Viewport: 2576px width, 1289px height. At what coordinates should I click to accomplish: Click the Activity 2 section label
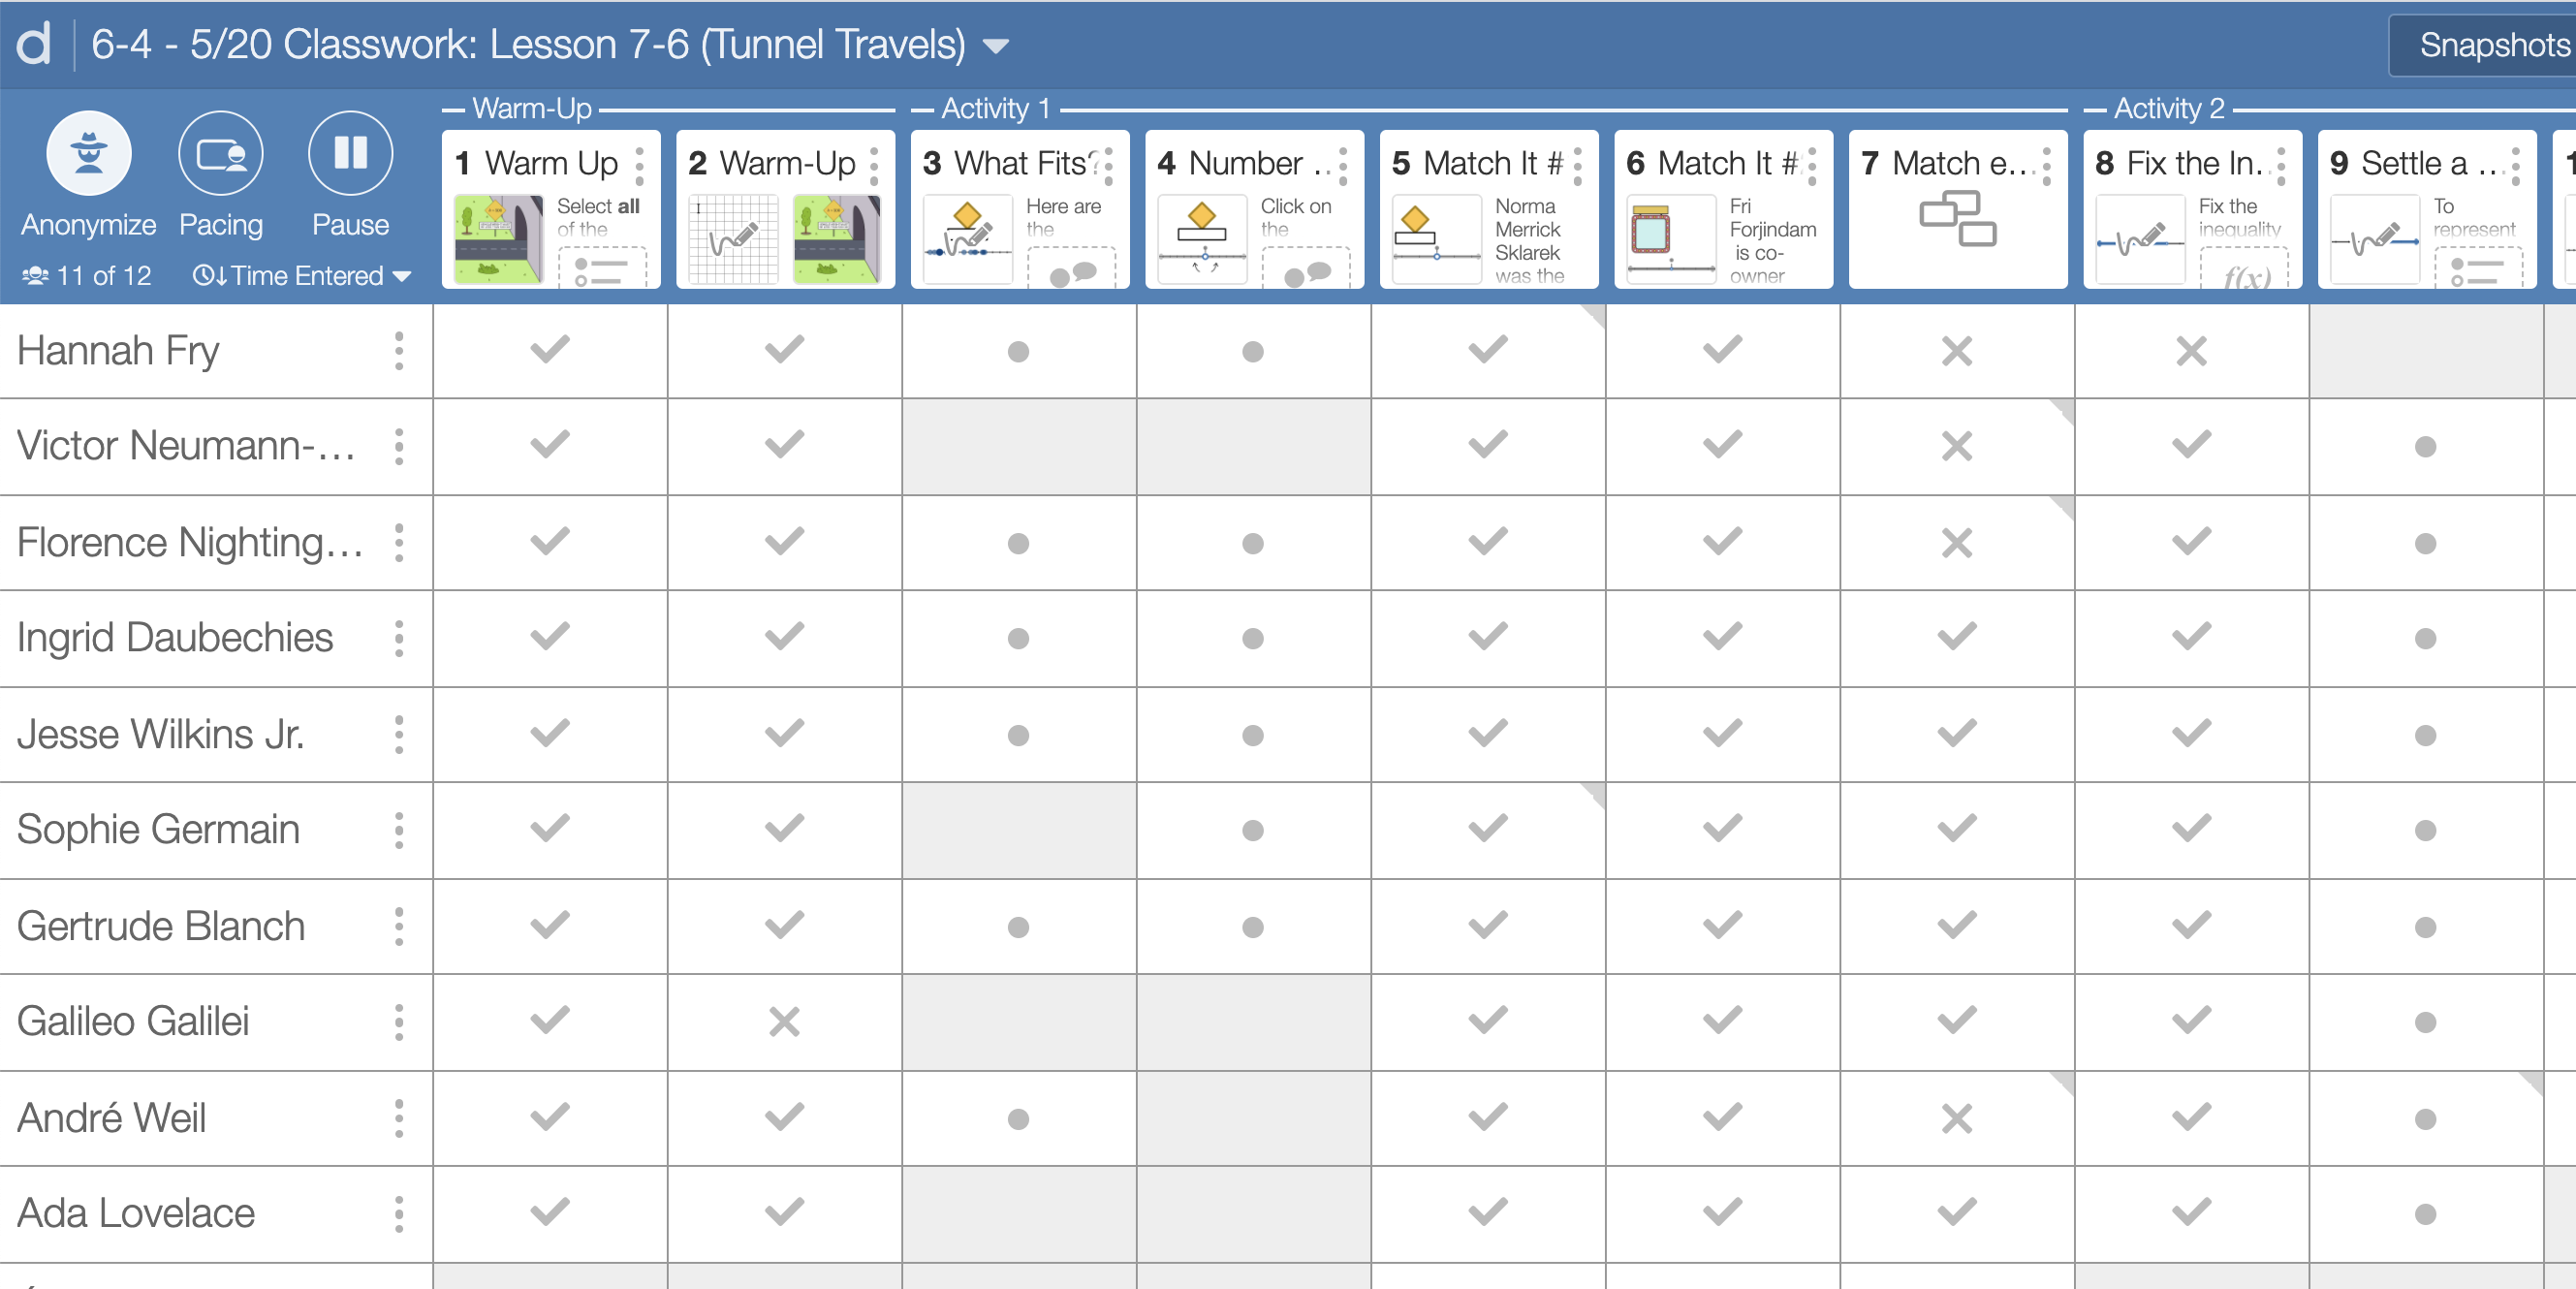coord(2168,108)
